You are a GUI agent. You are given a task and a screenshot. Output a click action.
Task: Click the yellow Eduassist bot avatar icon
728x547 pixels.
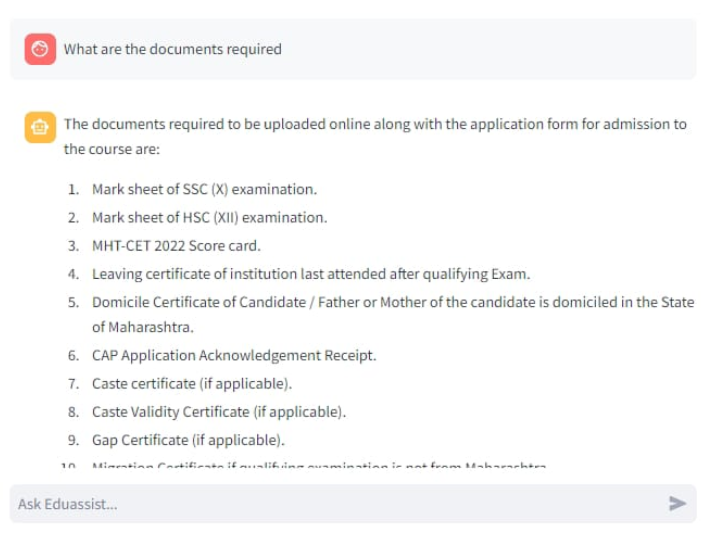click(40, 127)
